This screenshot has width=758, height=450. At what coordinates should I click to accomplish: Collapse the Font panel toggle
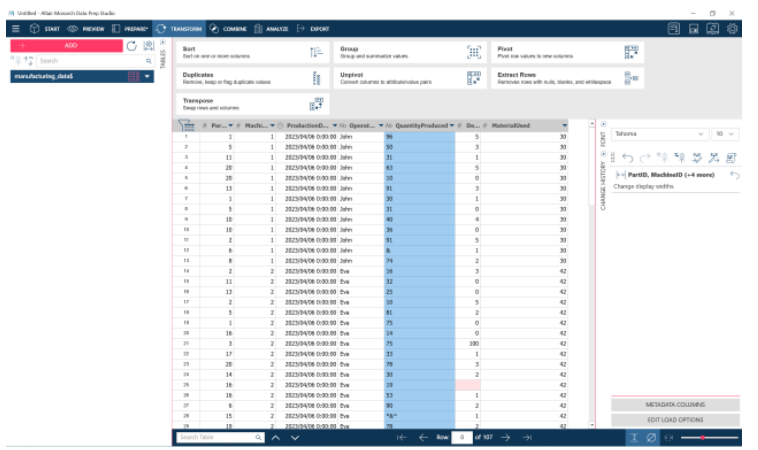tap(603, 125)
